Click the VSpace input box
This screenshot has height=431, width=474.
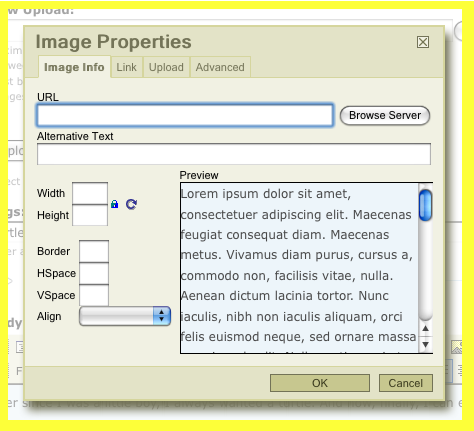pos(94,295)
